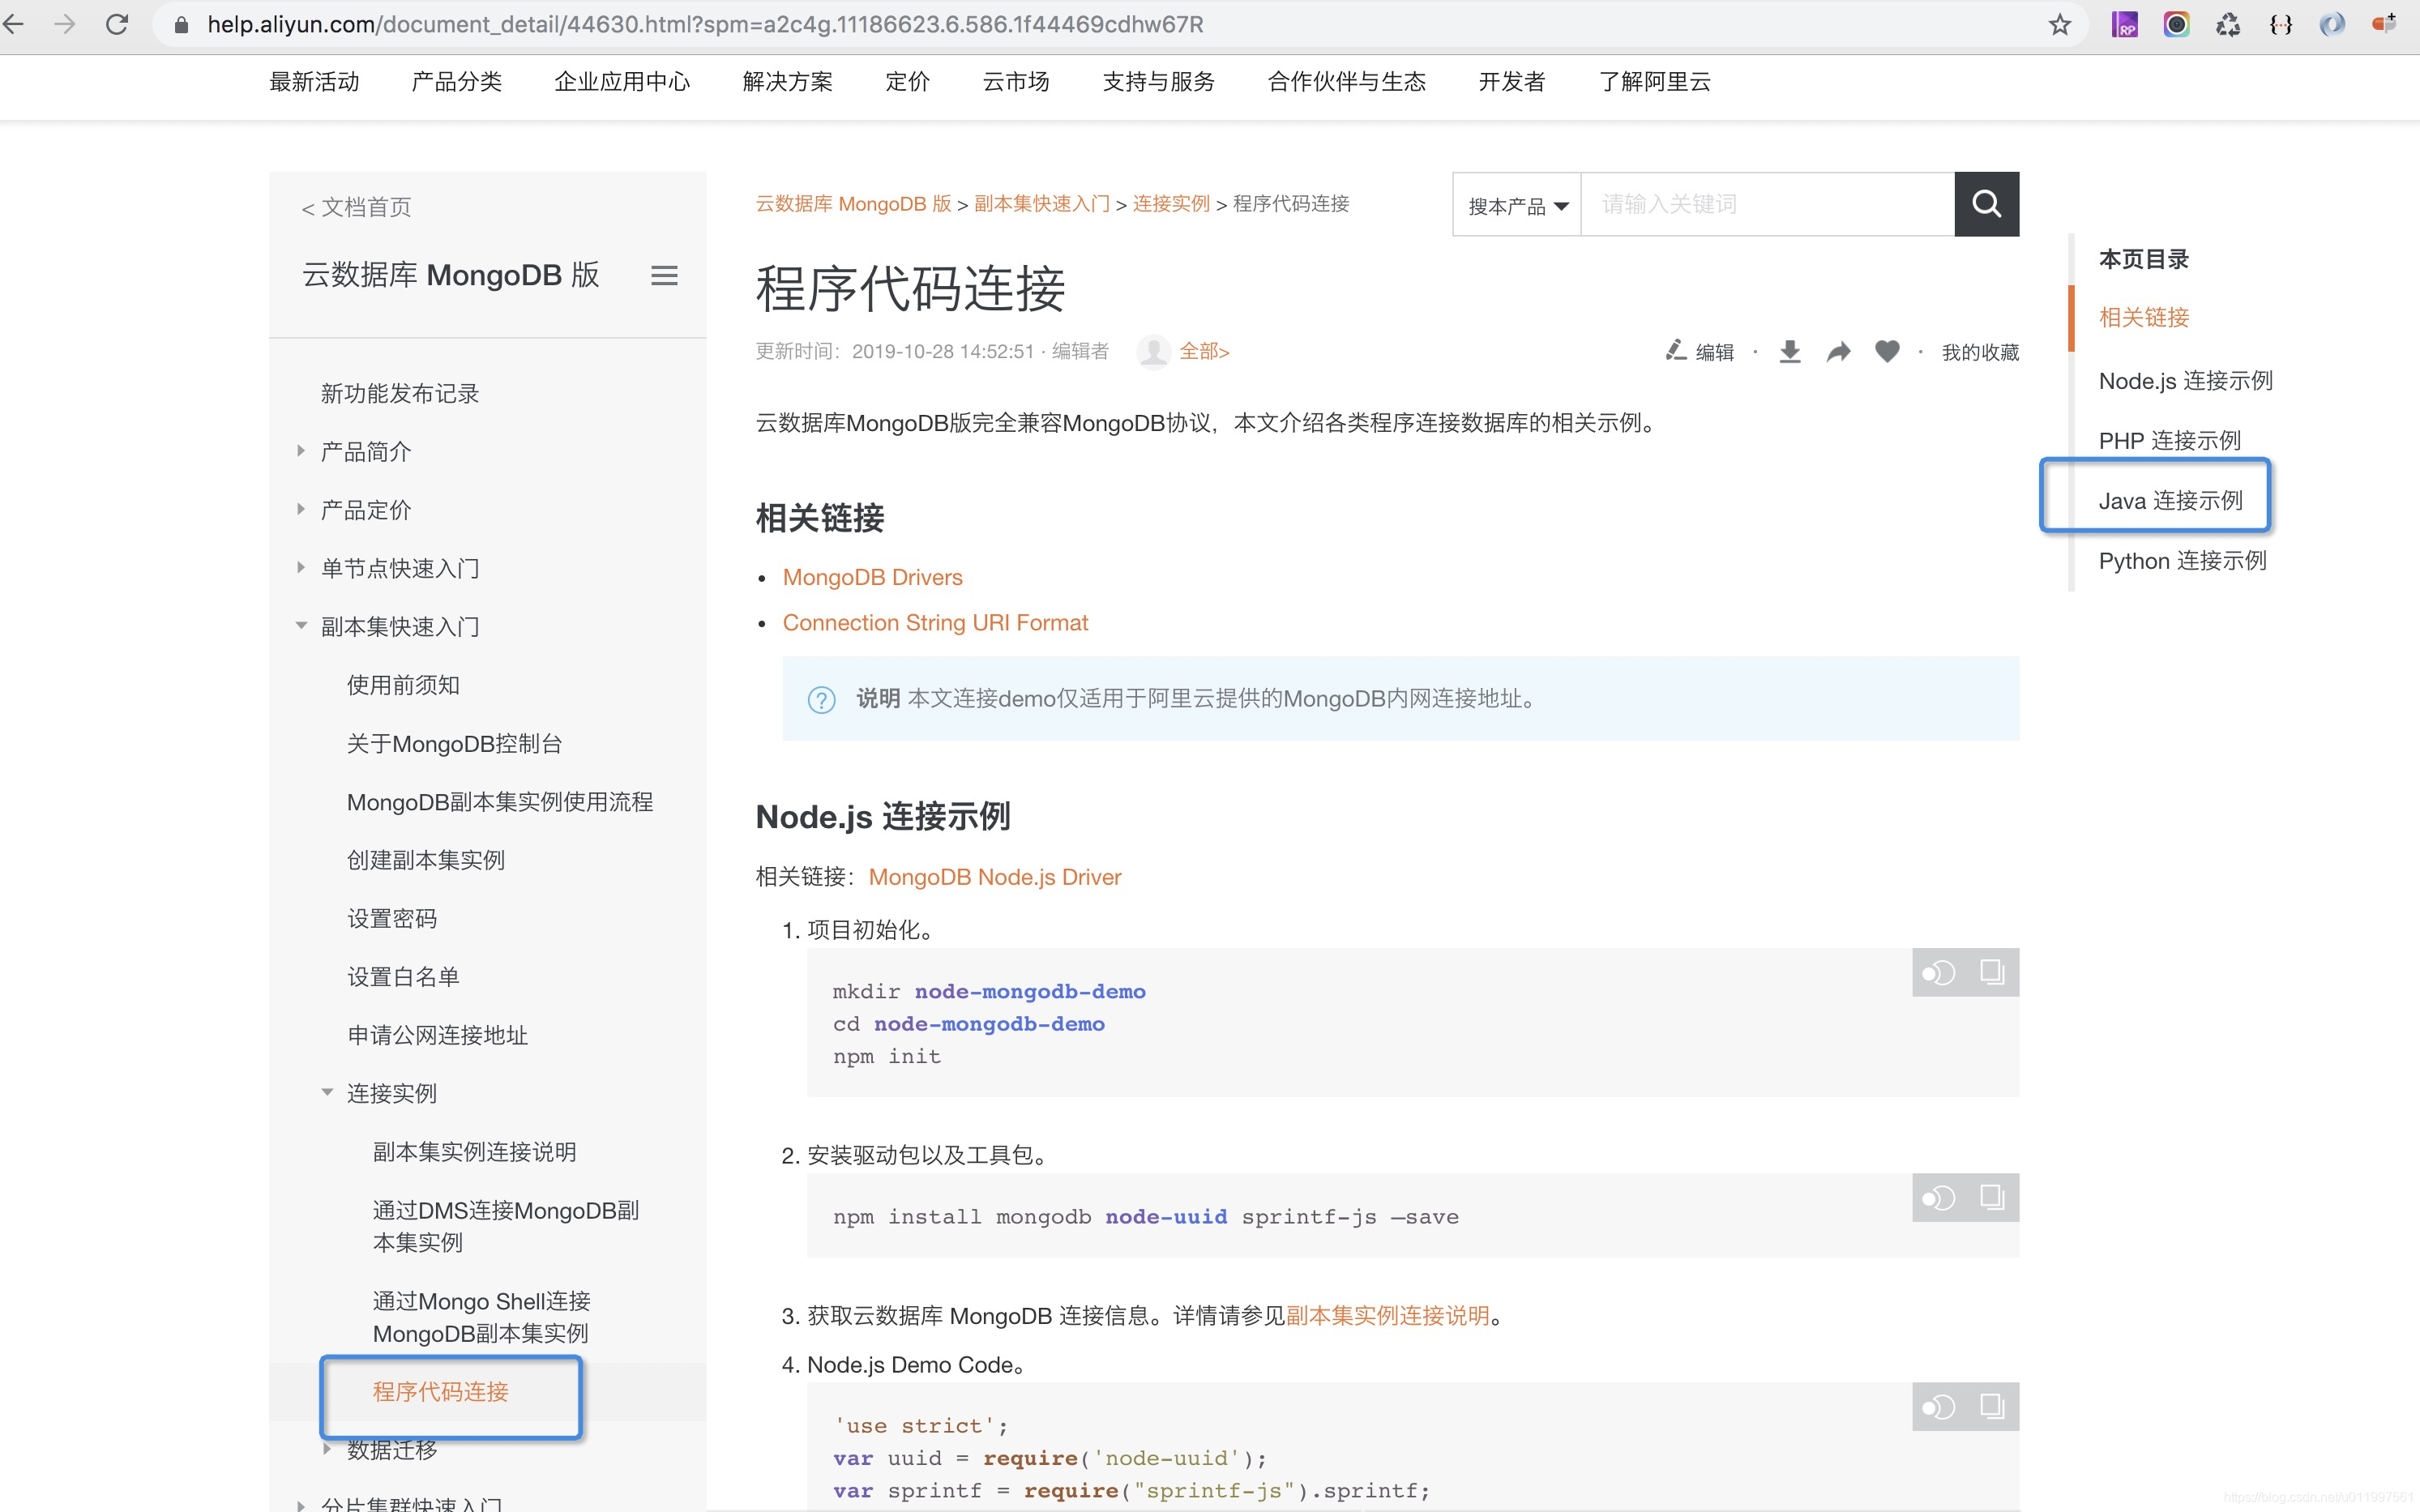Favorite the article with heart icon
This screenshot has width=2420, height=1512.
click(1887, 351)
